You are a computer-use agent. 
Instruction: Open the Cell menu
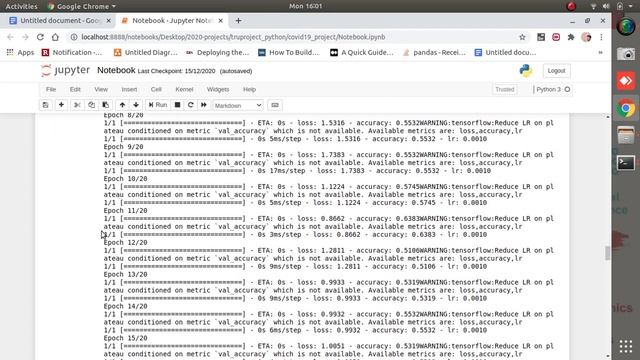[156, 89]
